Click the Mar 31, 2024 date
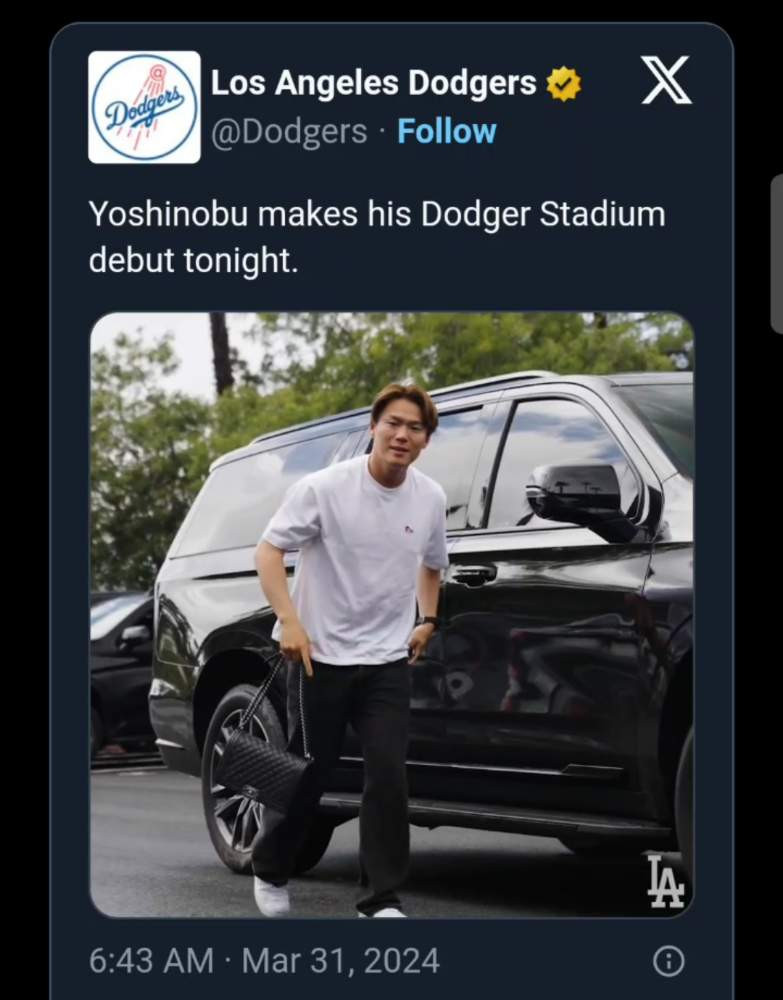The image size is (783, 1000). (x=341, y=961)
